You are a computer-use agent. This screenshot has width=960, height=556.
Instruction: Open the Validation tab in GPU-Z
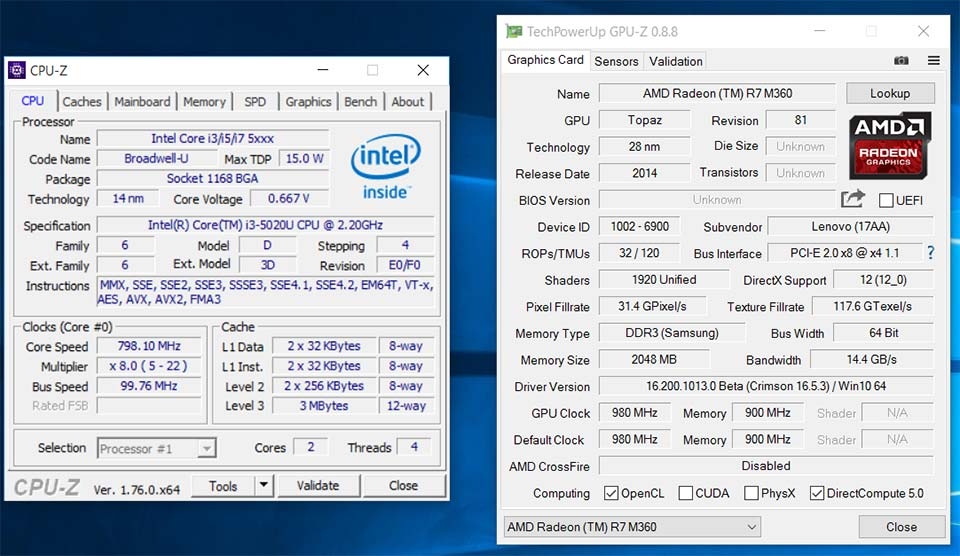(x=676, y=61)
